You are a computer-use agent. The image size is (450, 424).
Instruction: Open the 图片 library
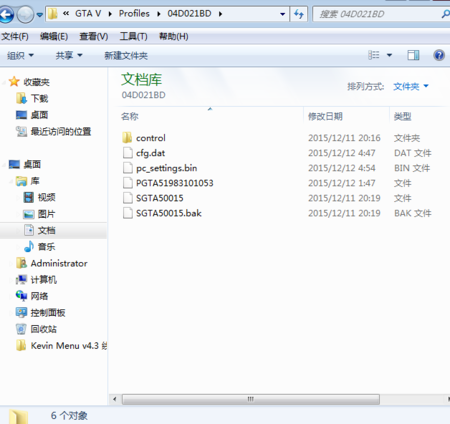click(46, 214)
